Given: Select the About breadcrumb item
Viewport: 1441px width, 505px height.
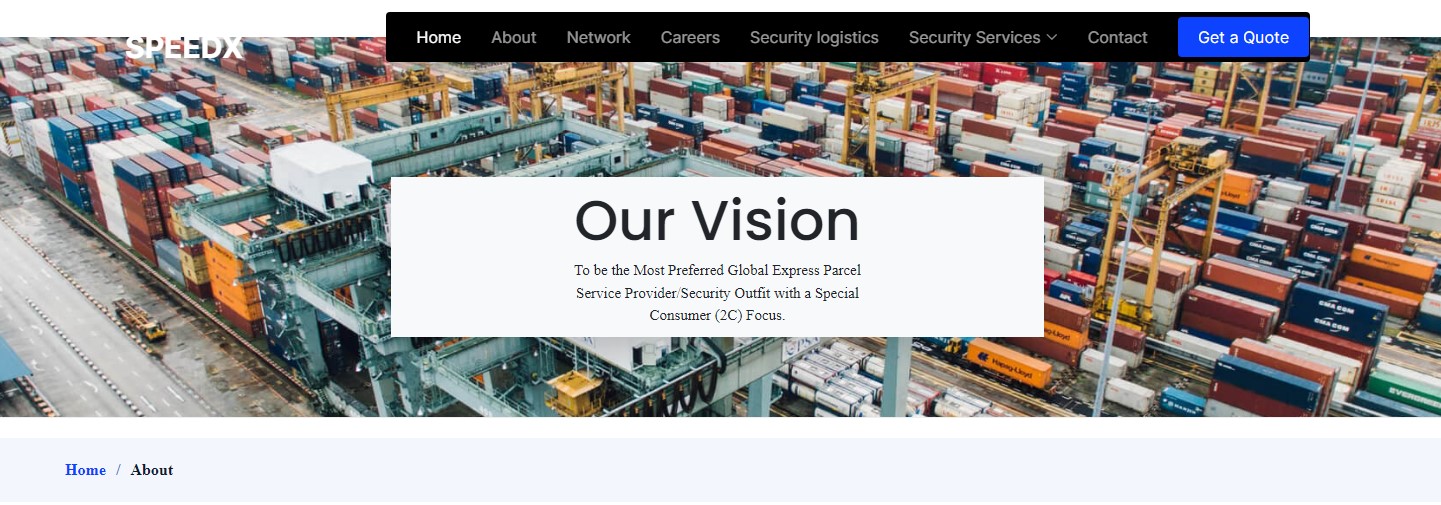Looking at the screenshot, I should pyautogui.click(x=152, y=470).
